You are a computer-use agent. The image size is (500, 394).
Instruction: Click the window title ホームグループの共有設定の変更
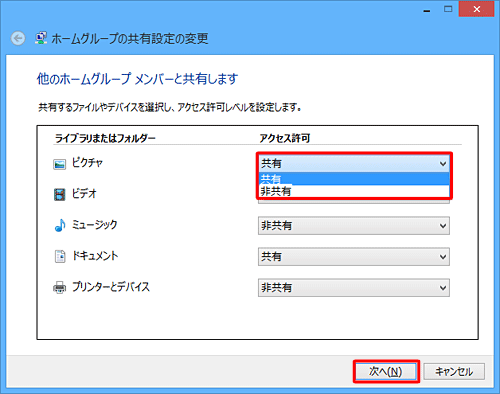pyautogui.click(x=130, y=39)
